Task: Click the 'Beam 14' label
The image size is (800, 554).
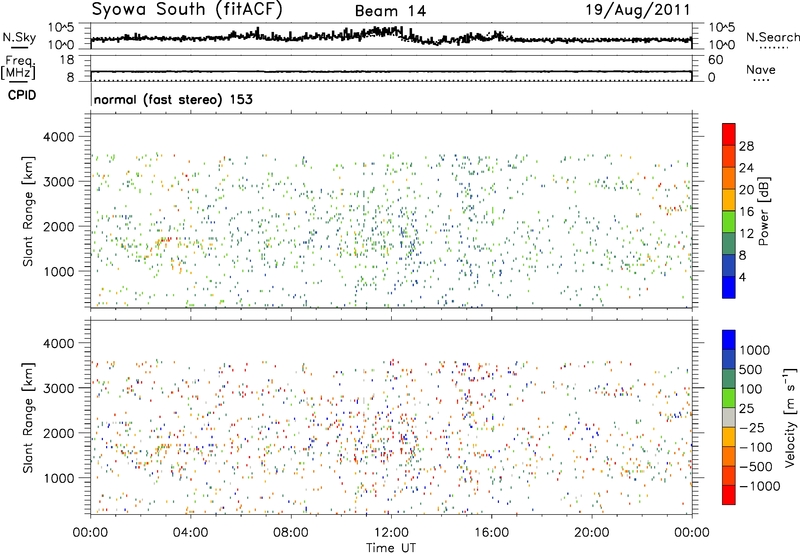Action: click(x=390, y=11)
